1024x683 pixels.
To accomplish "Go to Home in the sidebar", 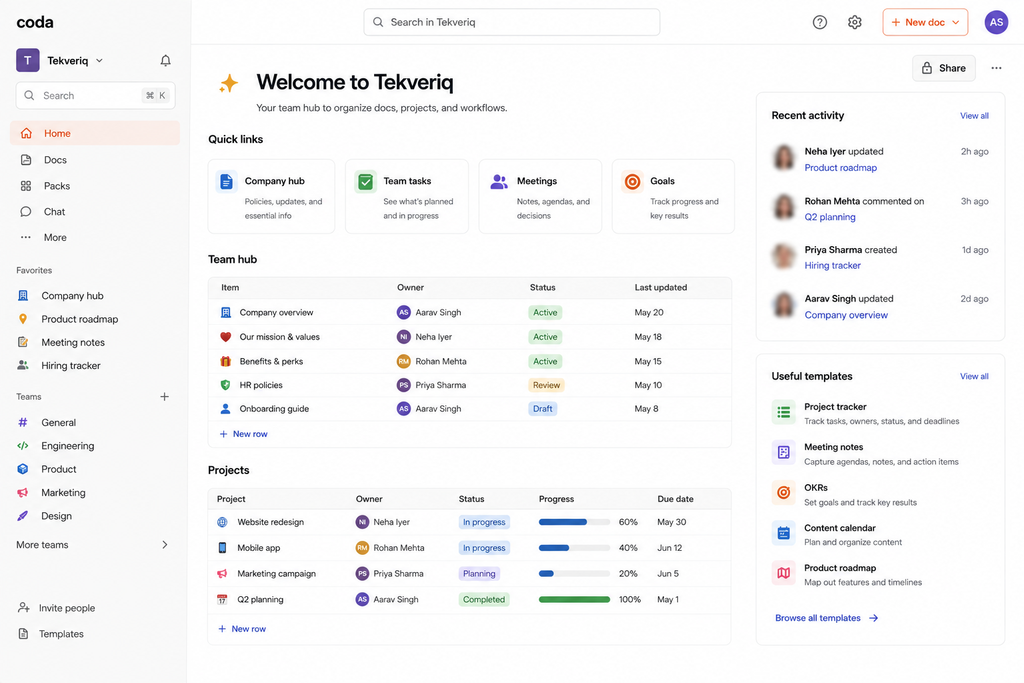I will coord(95,133).
